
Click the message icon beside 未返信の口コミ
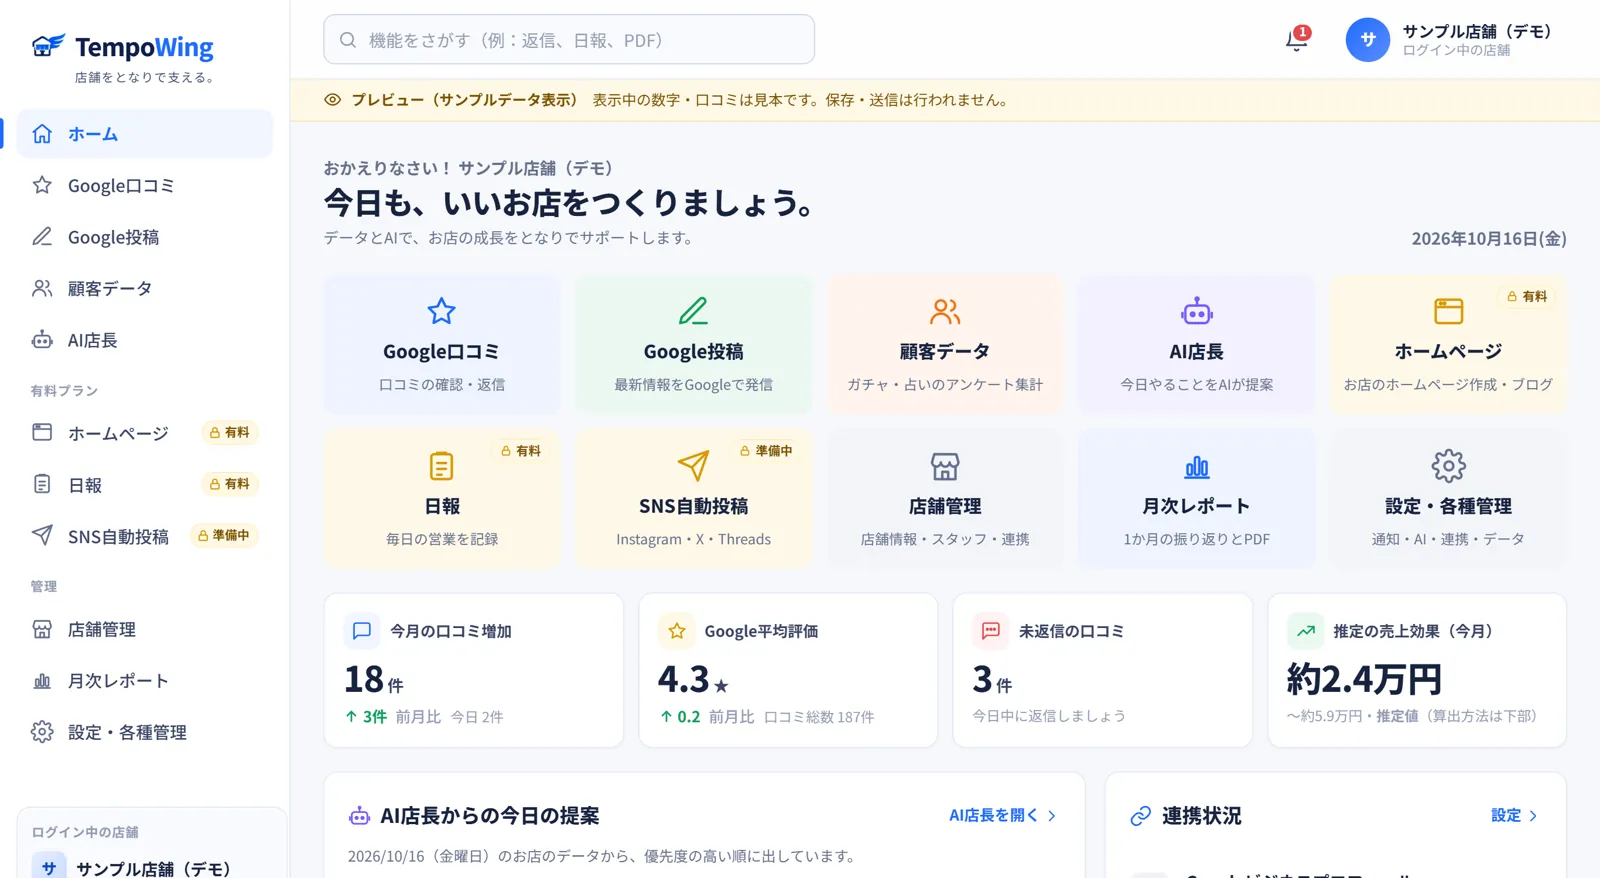[x=990, y=631]
